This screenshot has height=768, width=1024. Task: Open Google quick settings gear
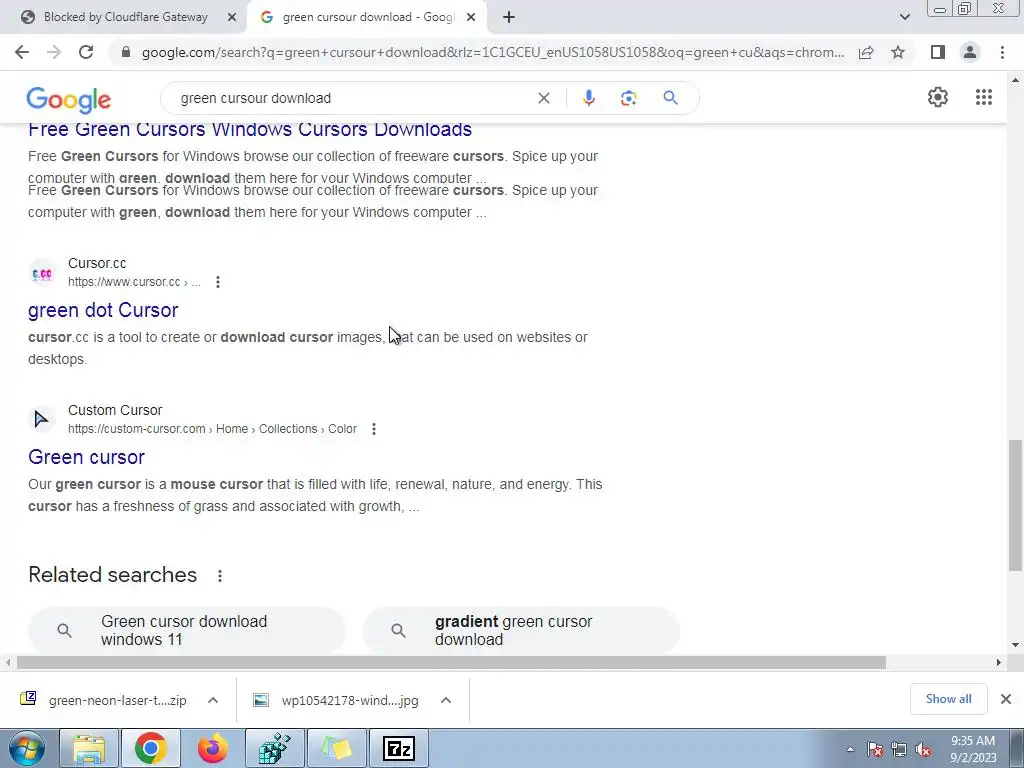[x=938, y=97]
